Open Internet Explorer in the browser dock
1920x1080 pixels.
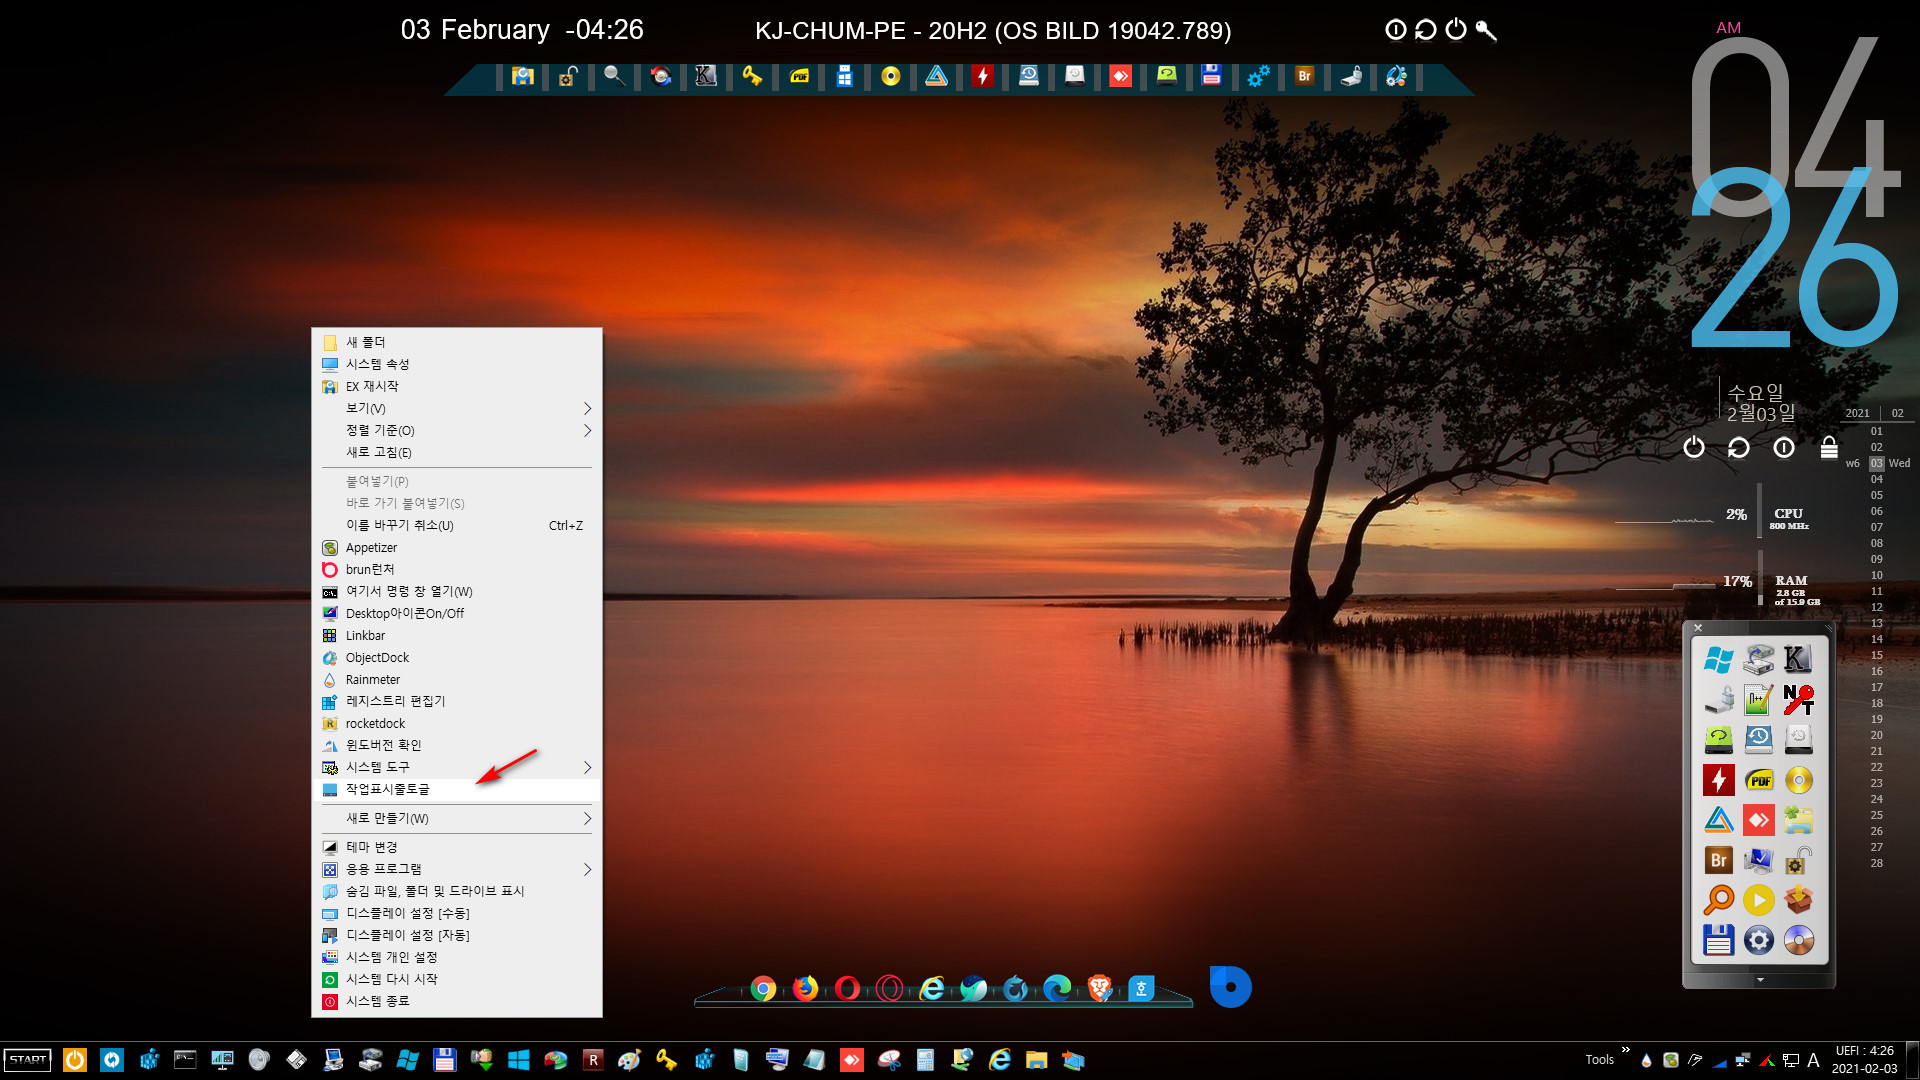tap(932, 989)
